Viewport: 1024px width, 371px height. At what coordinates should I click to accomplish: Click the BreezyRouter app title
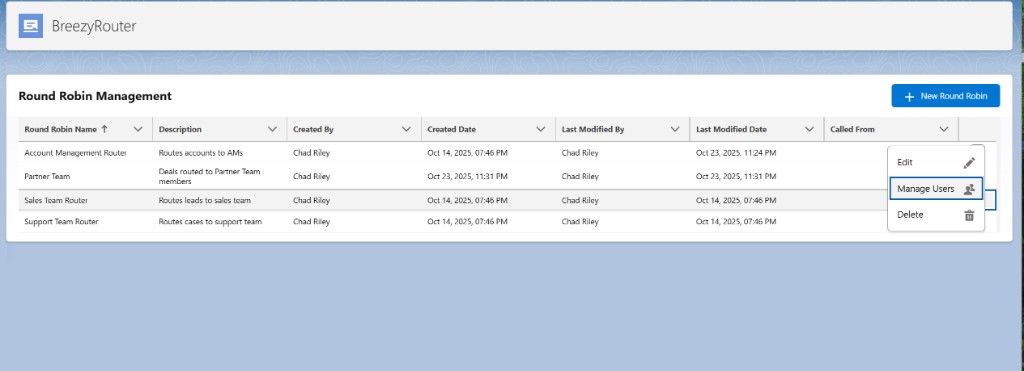click(93, 26)
